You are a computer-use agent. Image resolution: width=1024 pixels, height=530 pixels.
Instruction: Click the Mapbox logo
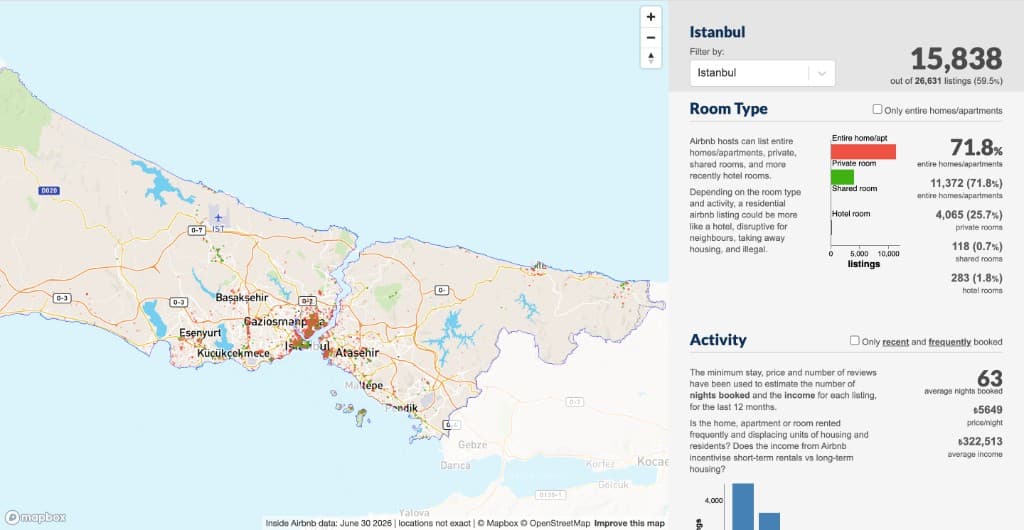[x=35, y=518]
